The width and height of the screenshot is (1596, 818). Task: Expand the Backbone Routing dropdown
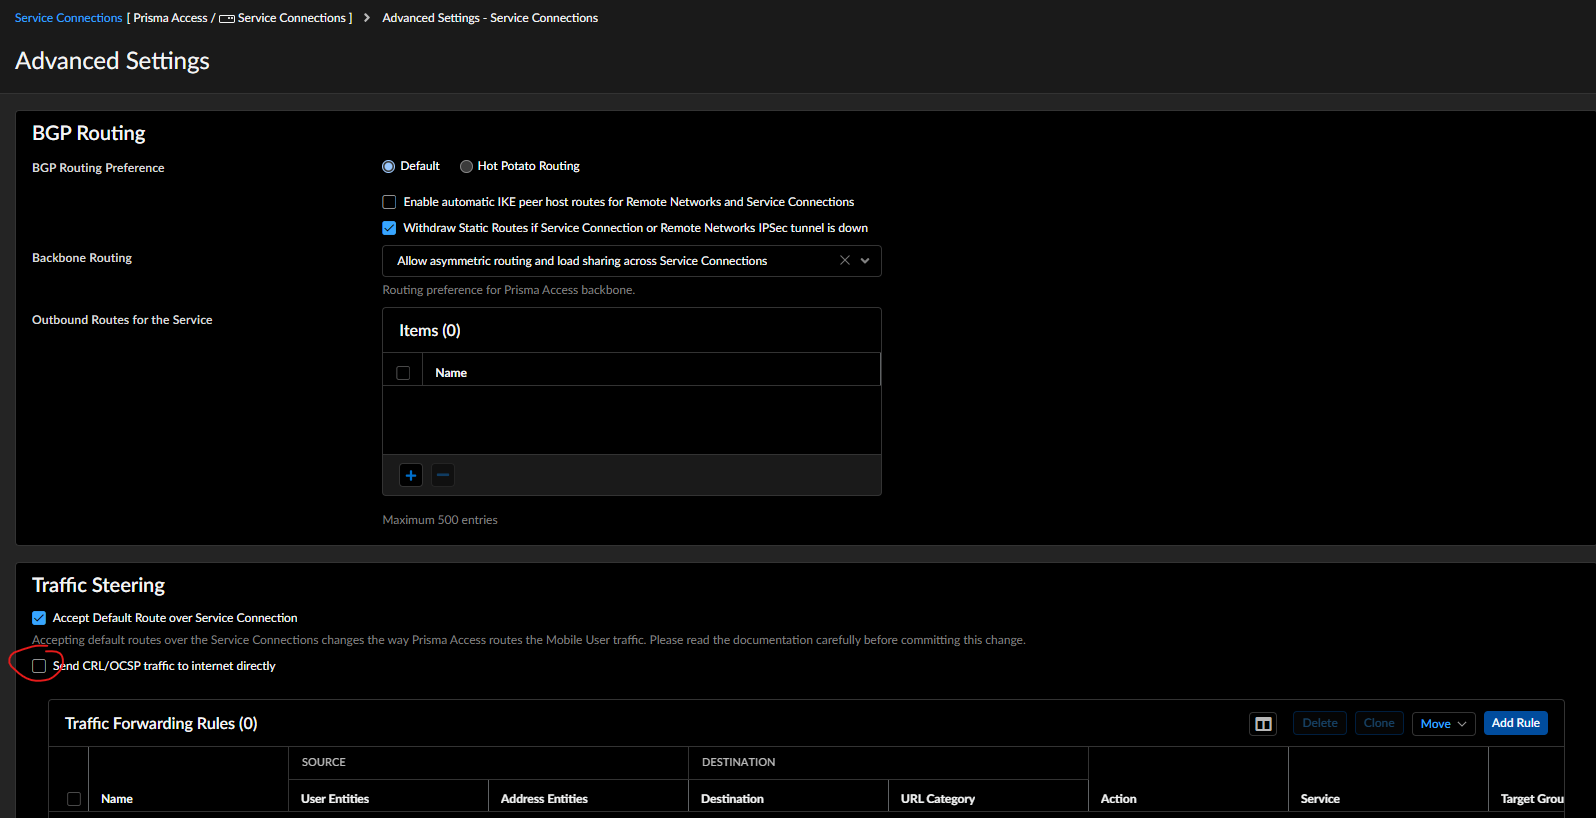865,261
